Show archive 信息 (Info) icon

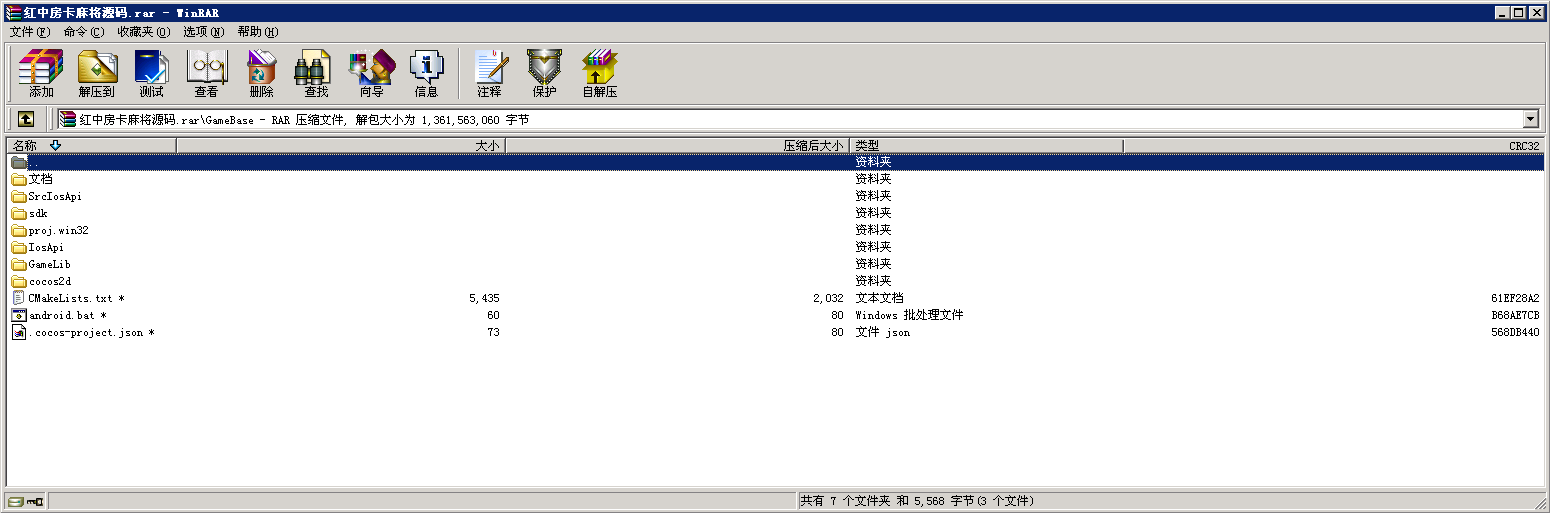(x=426, y=74)
